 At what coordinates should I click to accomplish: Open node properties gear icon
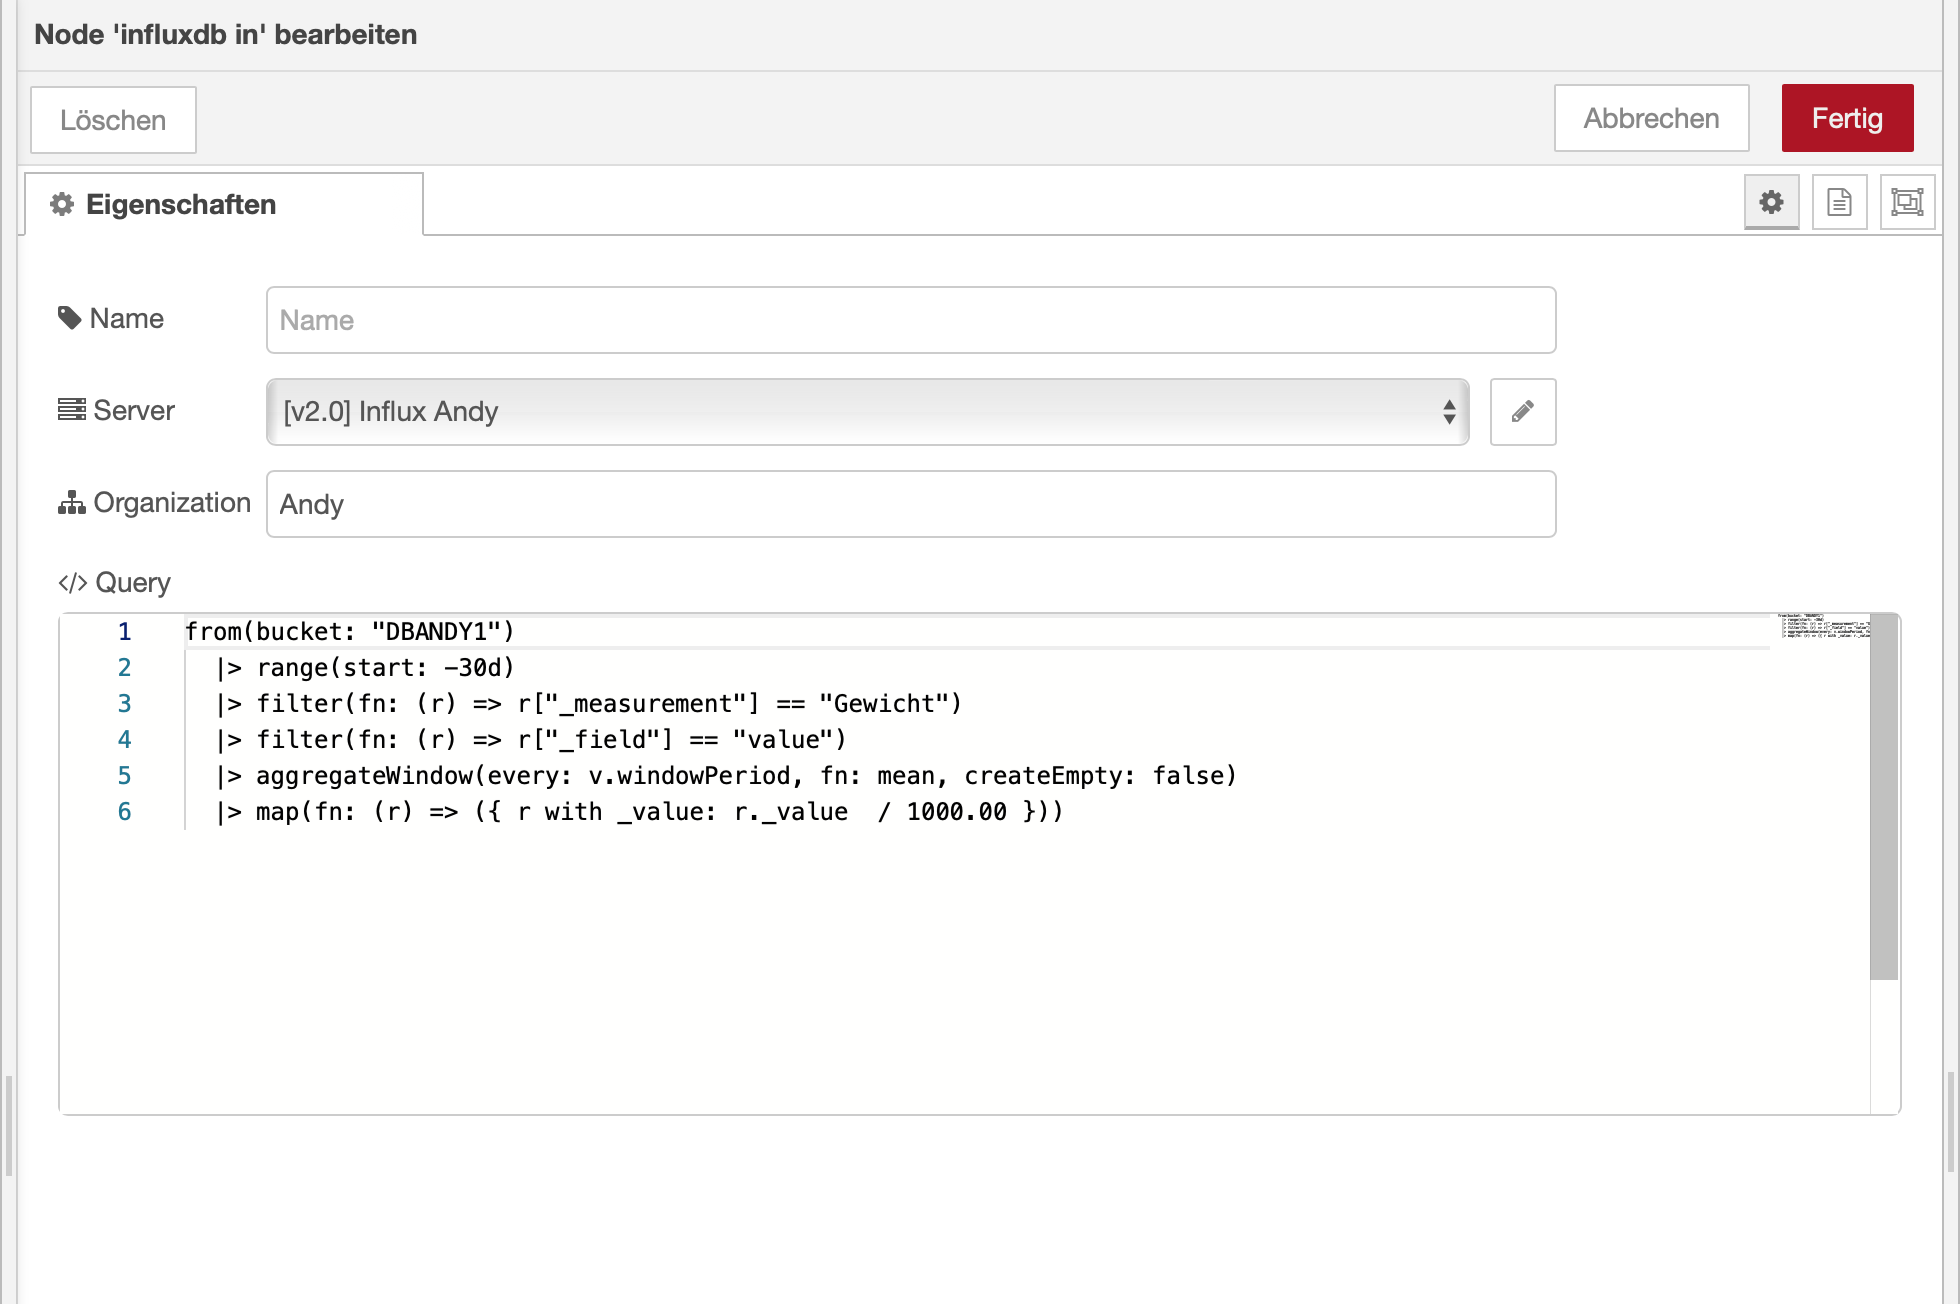[1771, 202]
